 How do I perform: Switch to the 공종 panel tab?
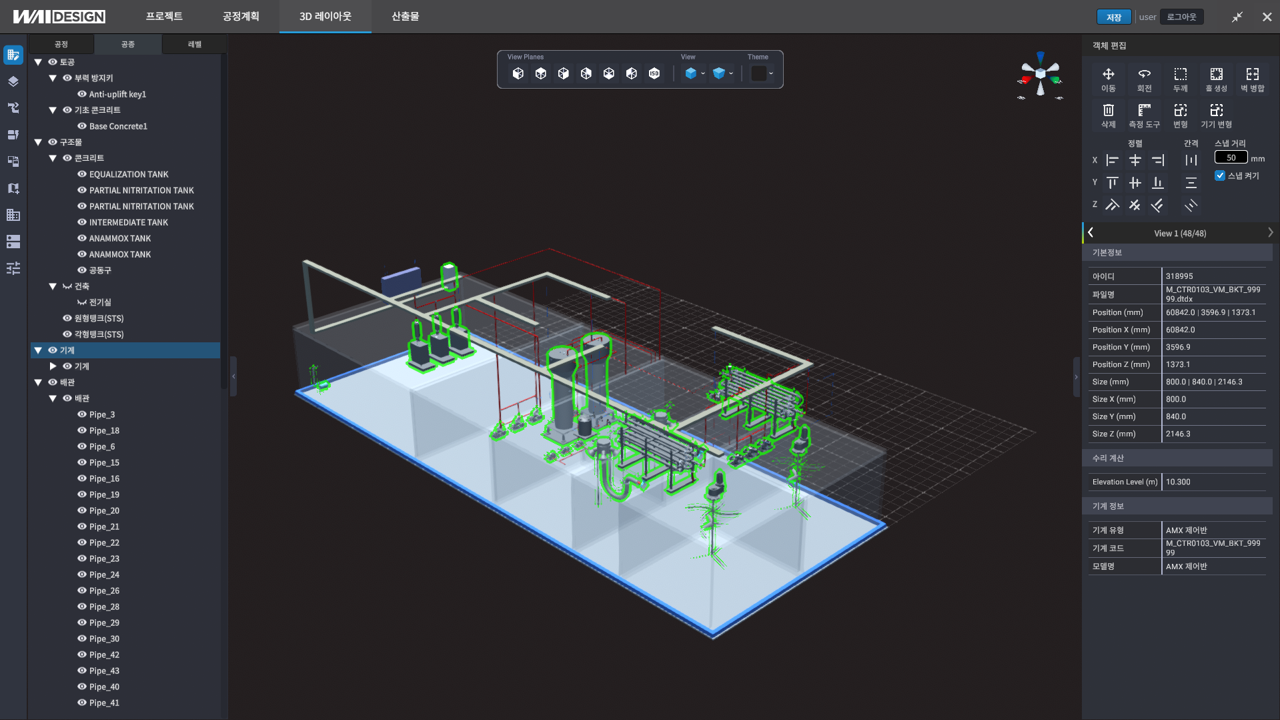128,44
